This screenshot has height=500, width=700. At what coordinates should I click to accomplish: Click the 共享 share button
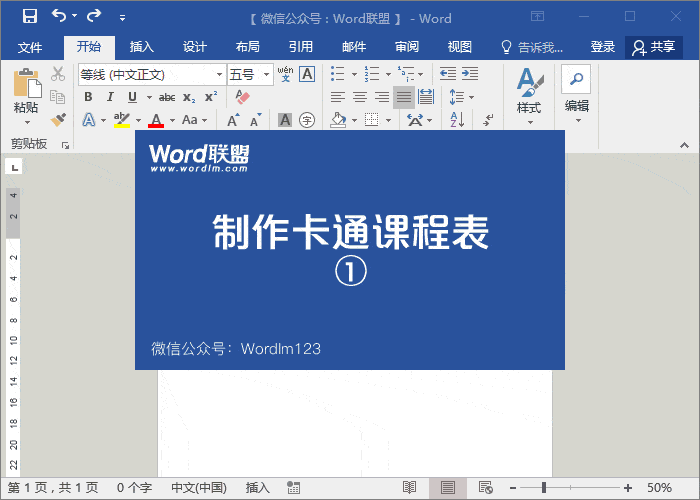pyautogui.click(x=654, y=47)
